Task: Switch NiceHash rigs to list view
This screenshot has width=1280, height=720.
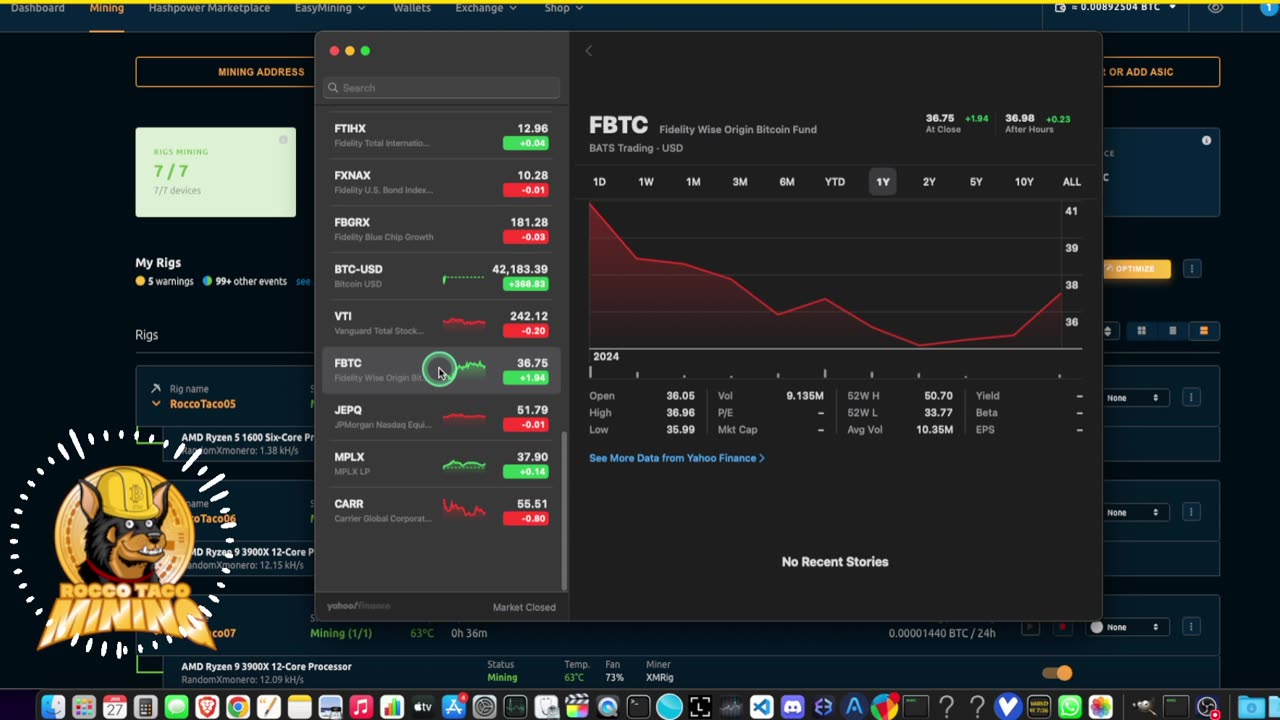Action: click(x=1172, y=331)
